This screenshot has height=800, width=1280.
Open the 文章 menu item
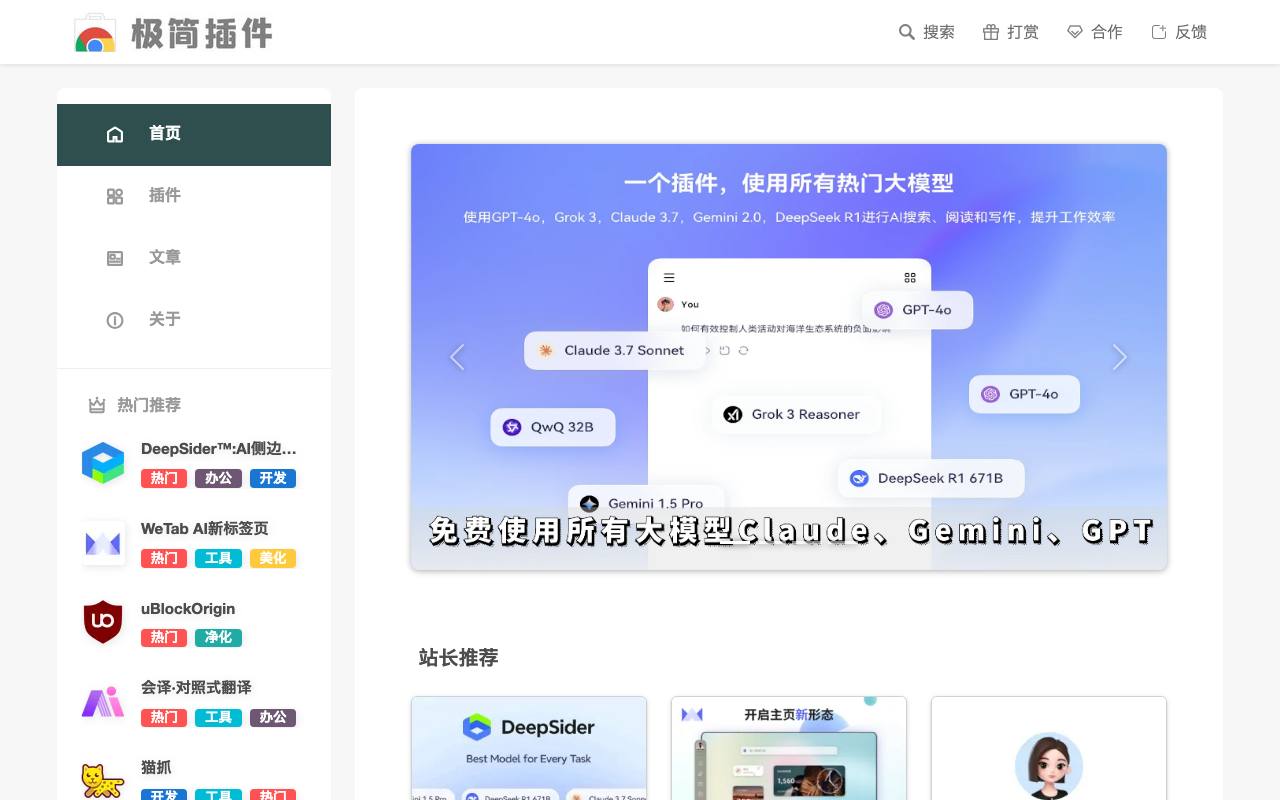coord(194,259)
